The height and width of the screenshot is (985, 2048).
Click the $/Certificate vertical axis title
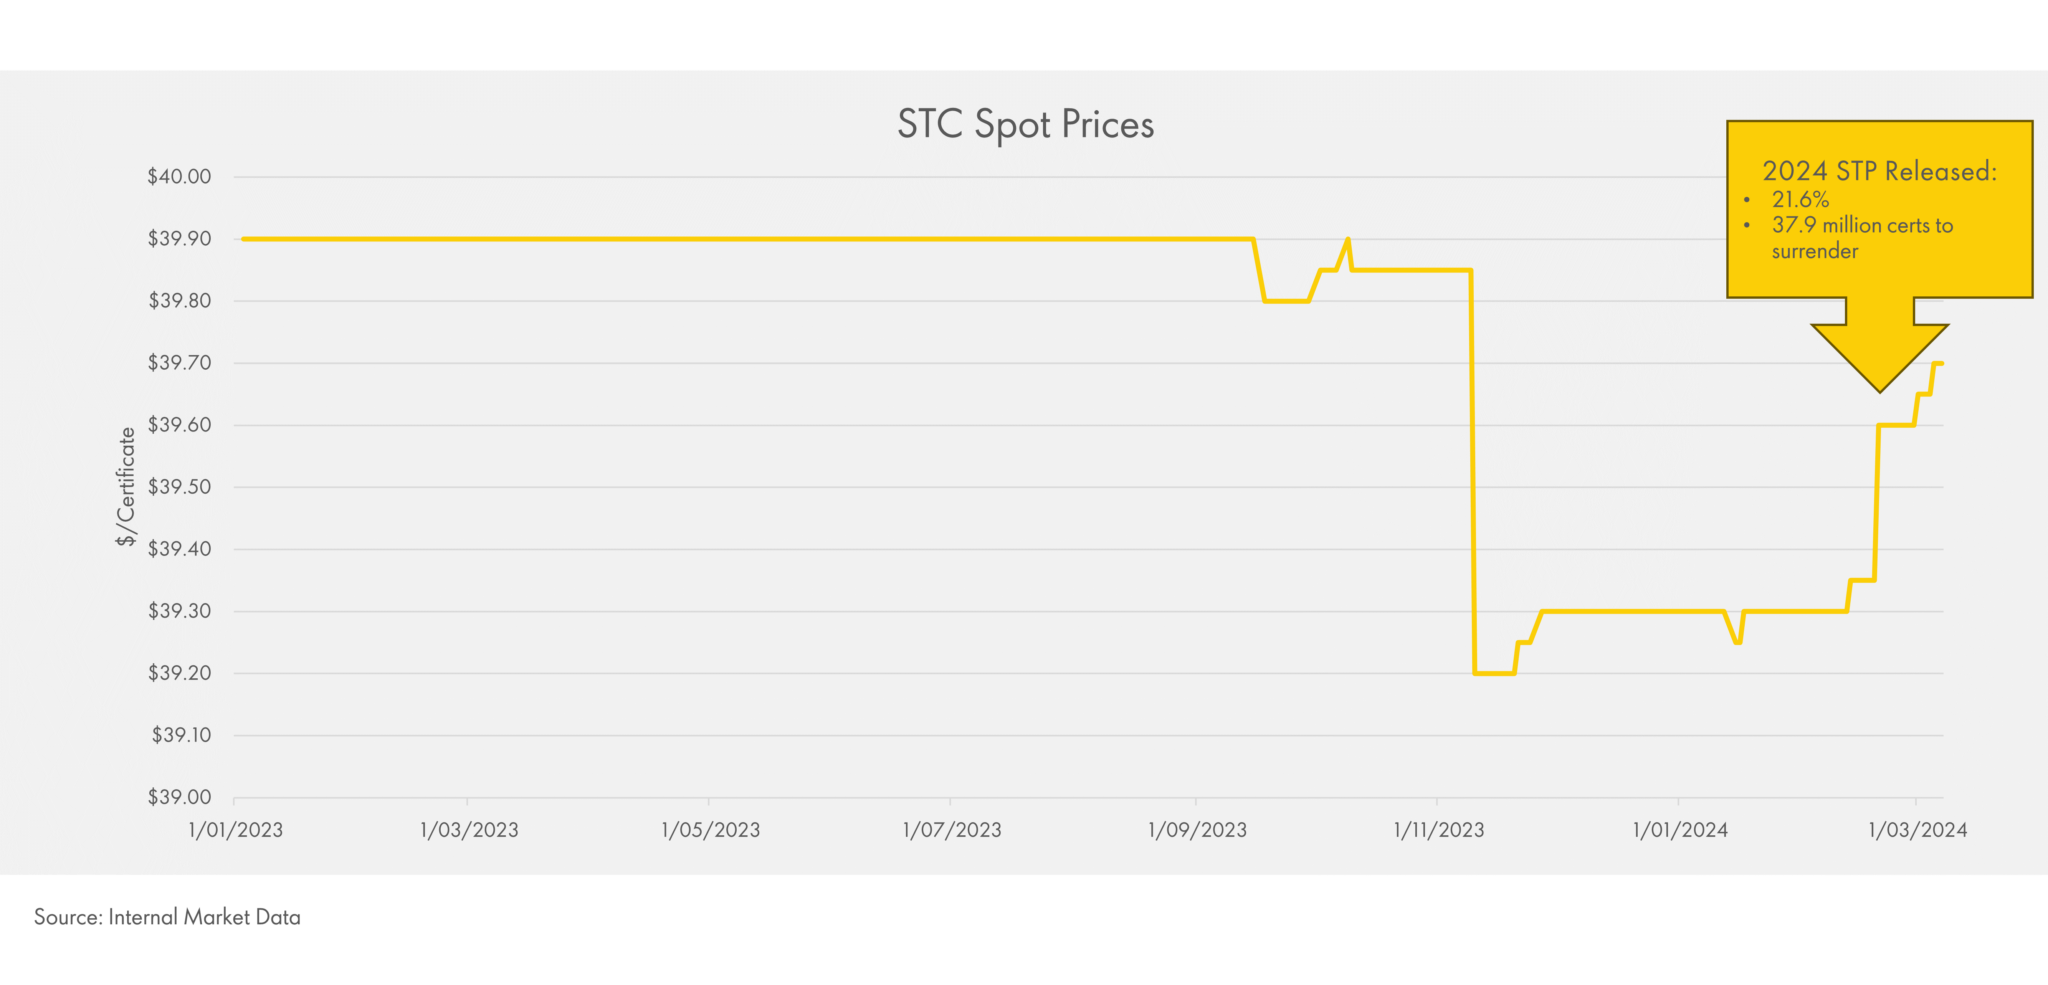126,486
